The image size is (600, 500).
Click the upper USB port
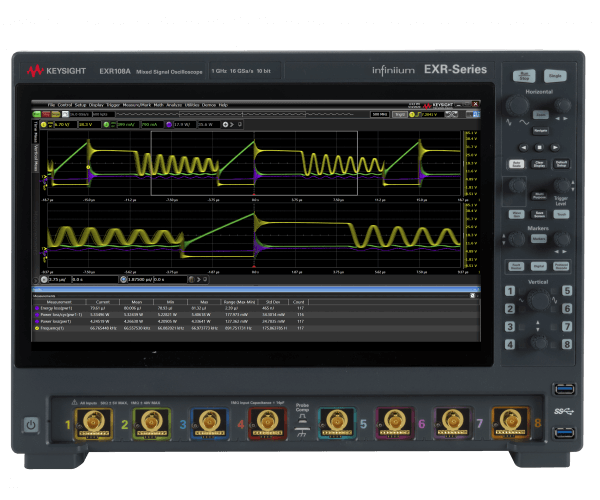point(565,389)
